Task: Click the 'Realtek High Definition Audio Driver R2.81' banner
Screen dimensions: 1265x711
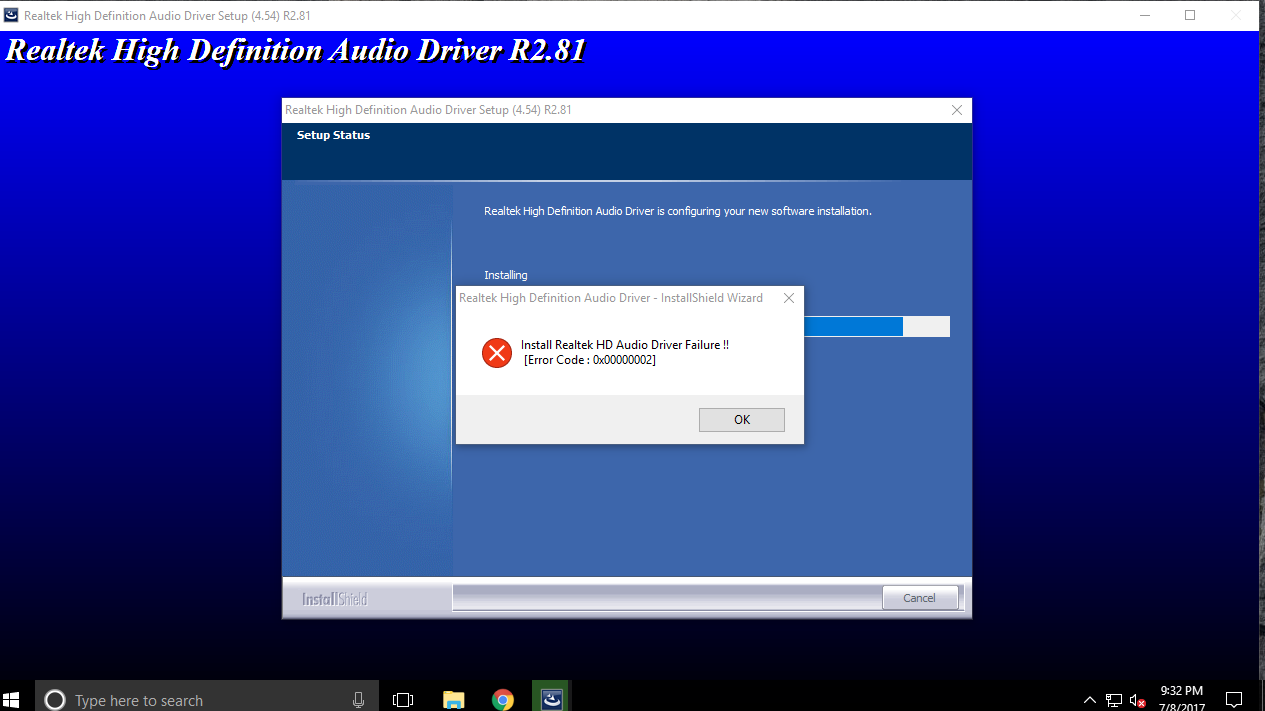Action: tap(296, 50)
